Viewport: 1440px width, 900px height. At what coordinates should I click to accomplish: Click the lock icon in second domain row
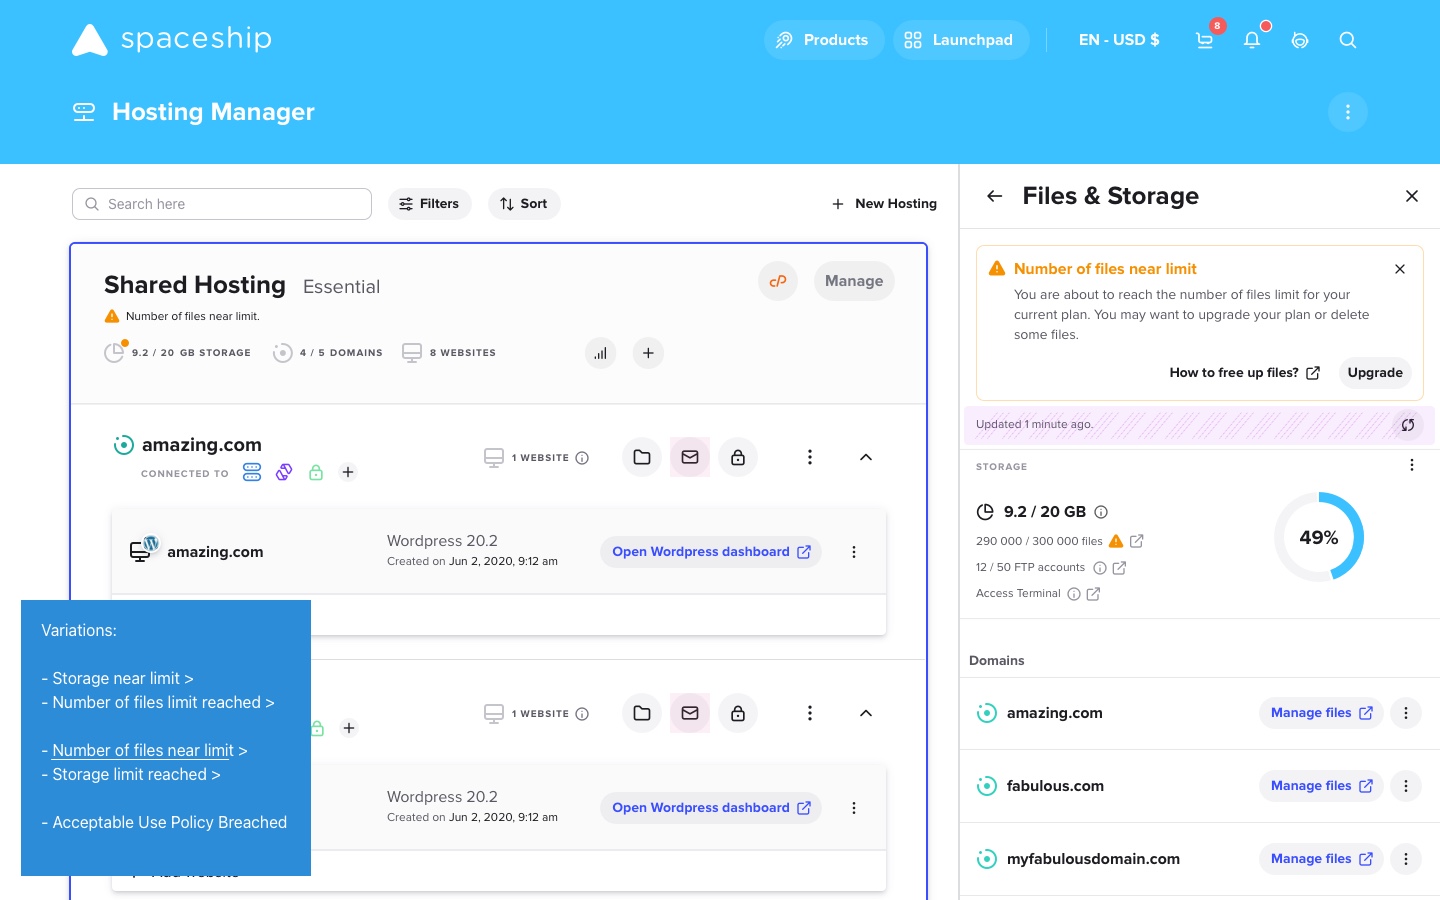[738, 713]
